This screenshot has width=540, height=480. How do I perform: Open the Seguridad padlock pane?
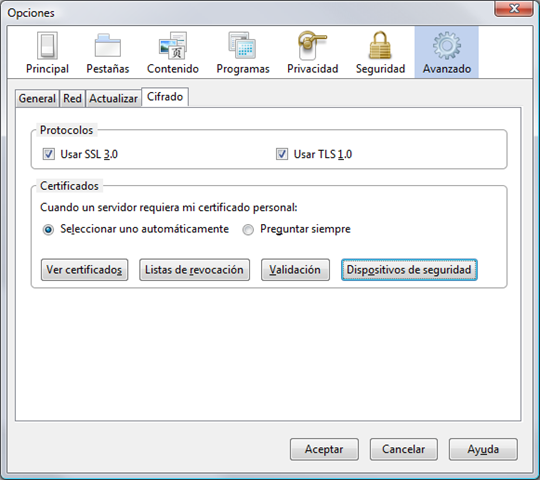pos(380,53)
